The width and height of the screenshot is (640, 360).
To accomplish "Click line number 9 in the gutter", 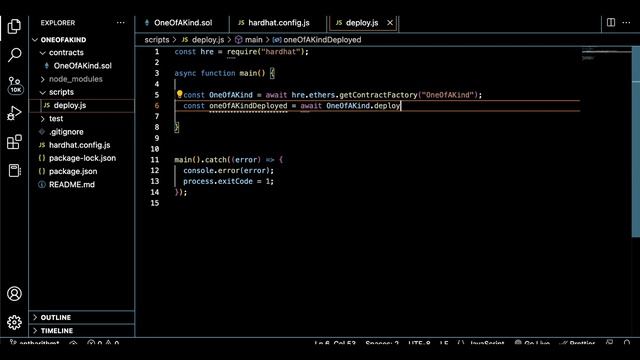I will pyautogui.click(x=157, y=138).
